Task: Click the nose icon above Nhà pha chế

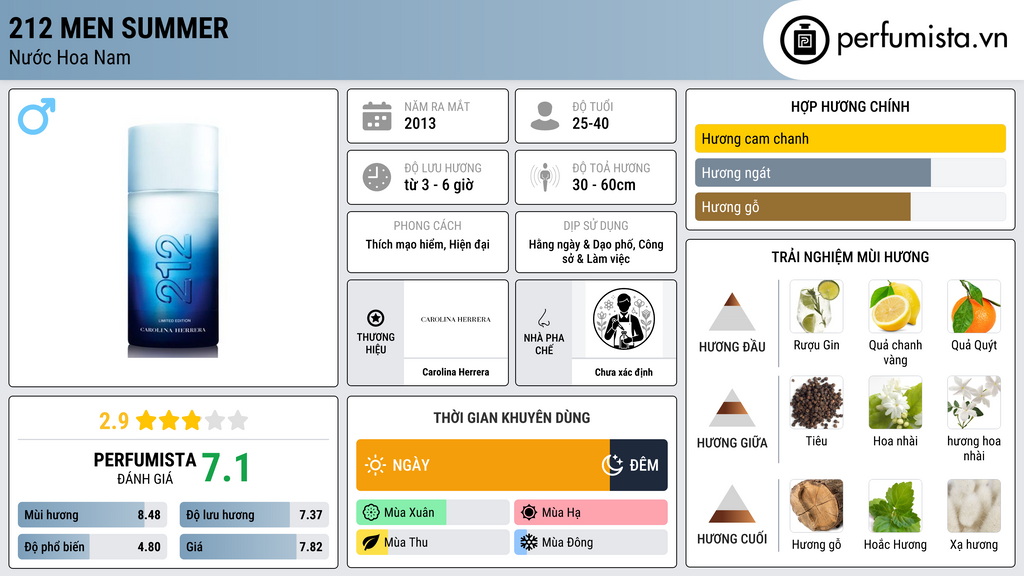Action: (x=543, y=318)
